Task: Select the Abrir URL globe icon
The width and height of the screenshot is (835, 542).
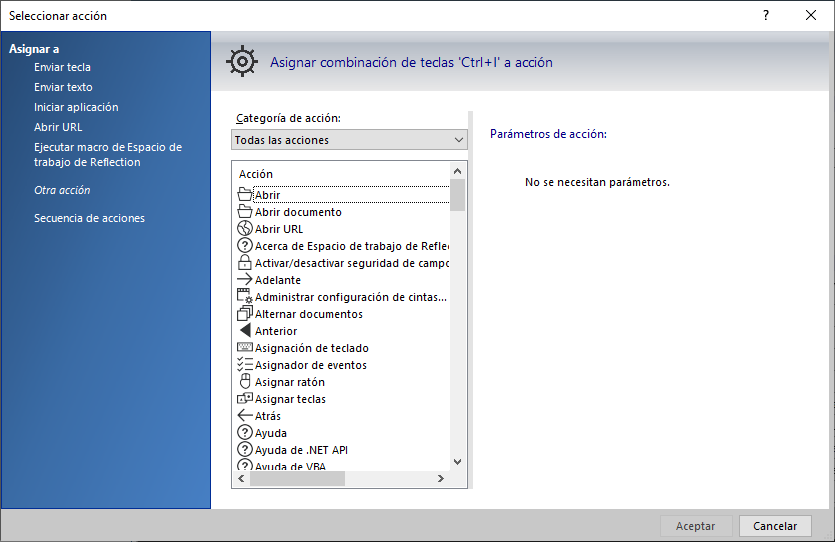Action: pos(244,228)
